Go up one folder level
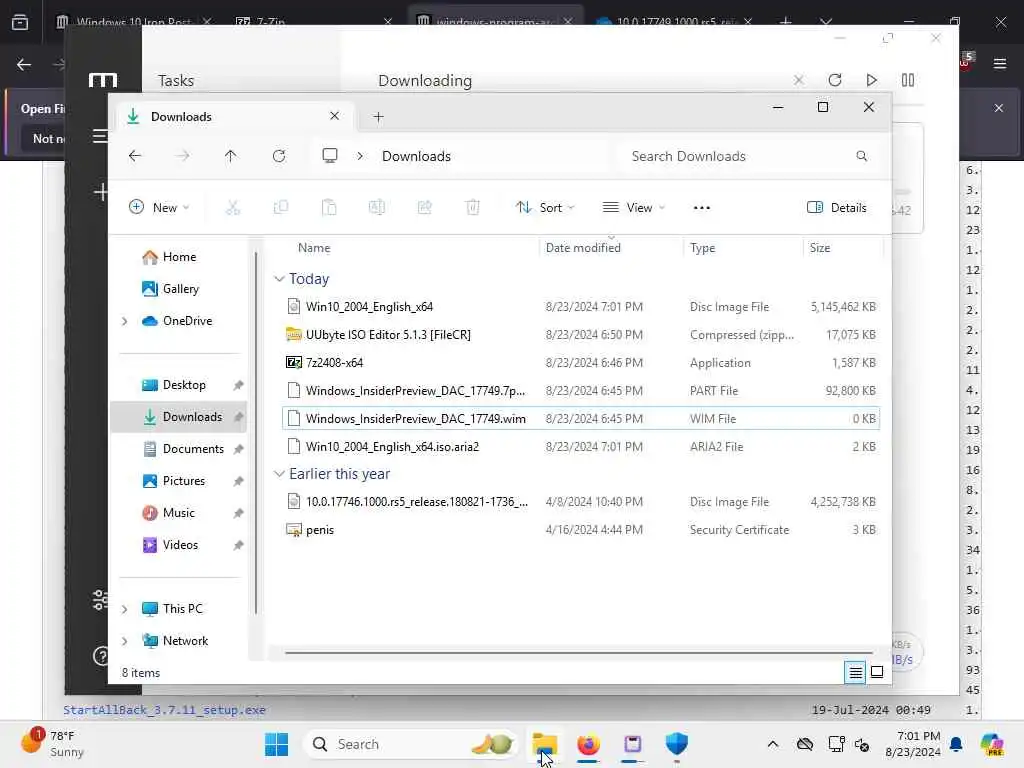The image size is (1024, 768). 231,156
